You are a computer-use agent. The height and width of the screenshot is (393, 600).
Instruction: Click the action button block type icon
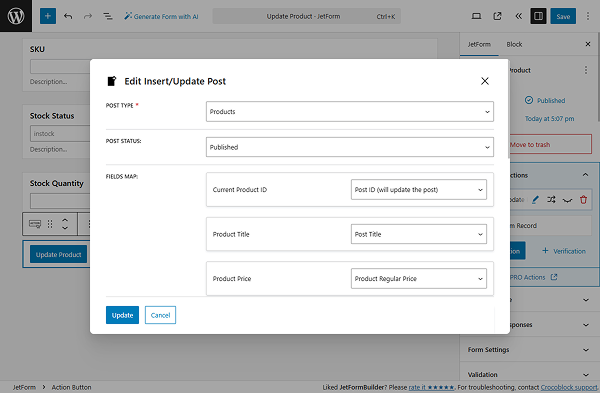[x=35, y=224]
